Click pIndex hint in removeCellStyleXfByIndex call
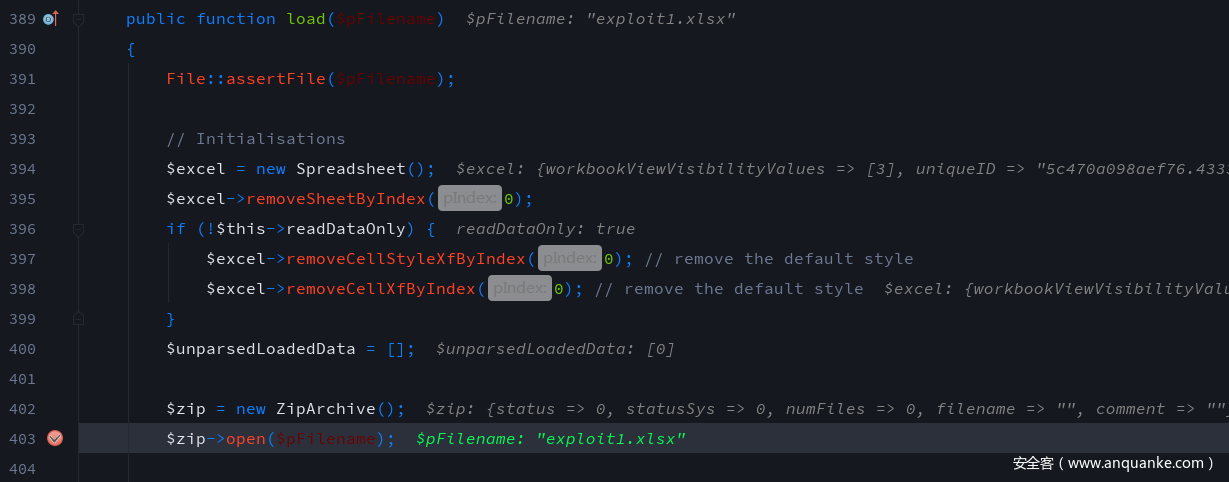 tap(569, 259)
